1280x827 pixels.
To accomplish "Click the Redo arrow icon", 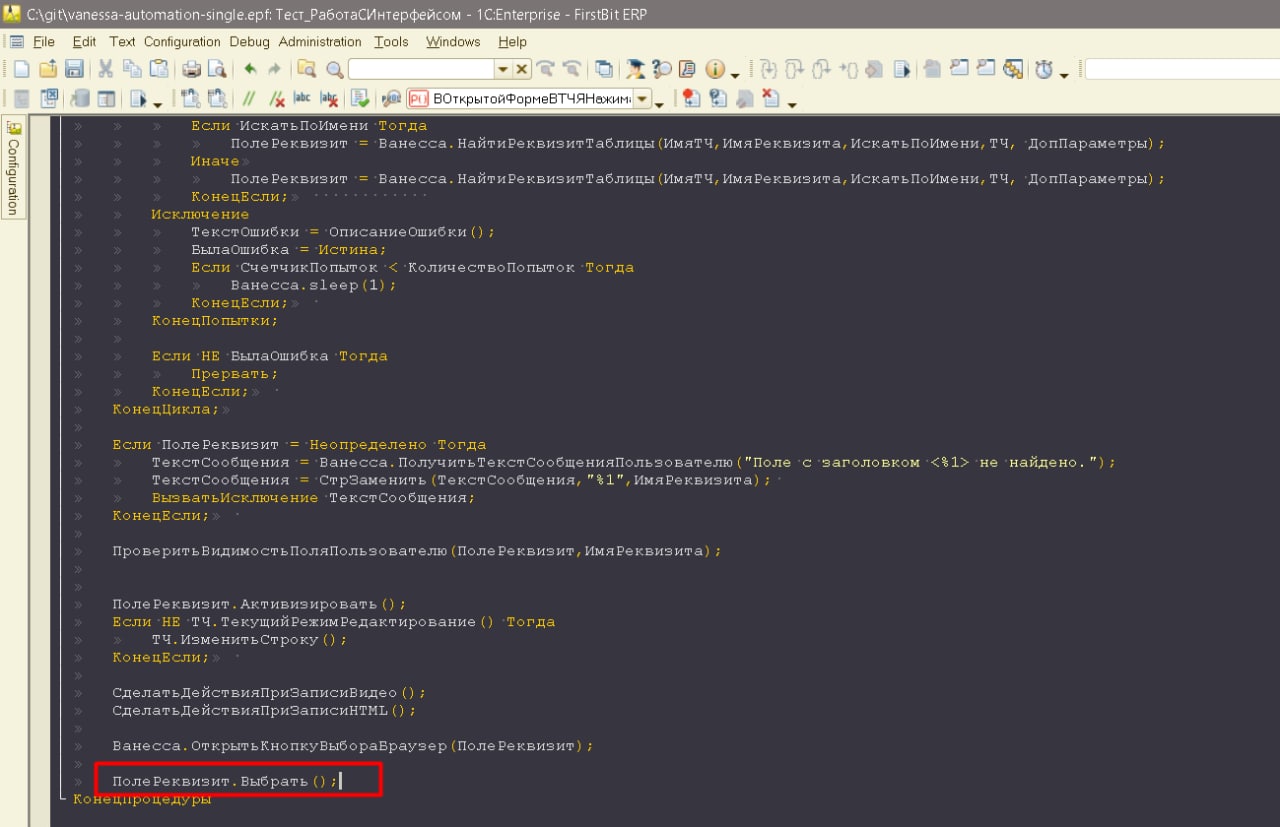I will pos(274,69).
